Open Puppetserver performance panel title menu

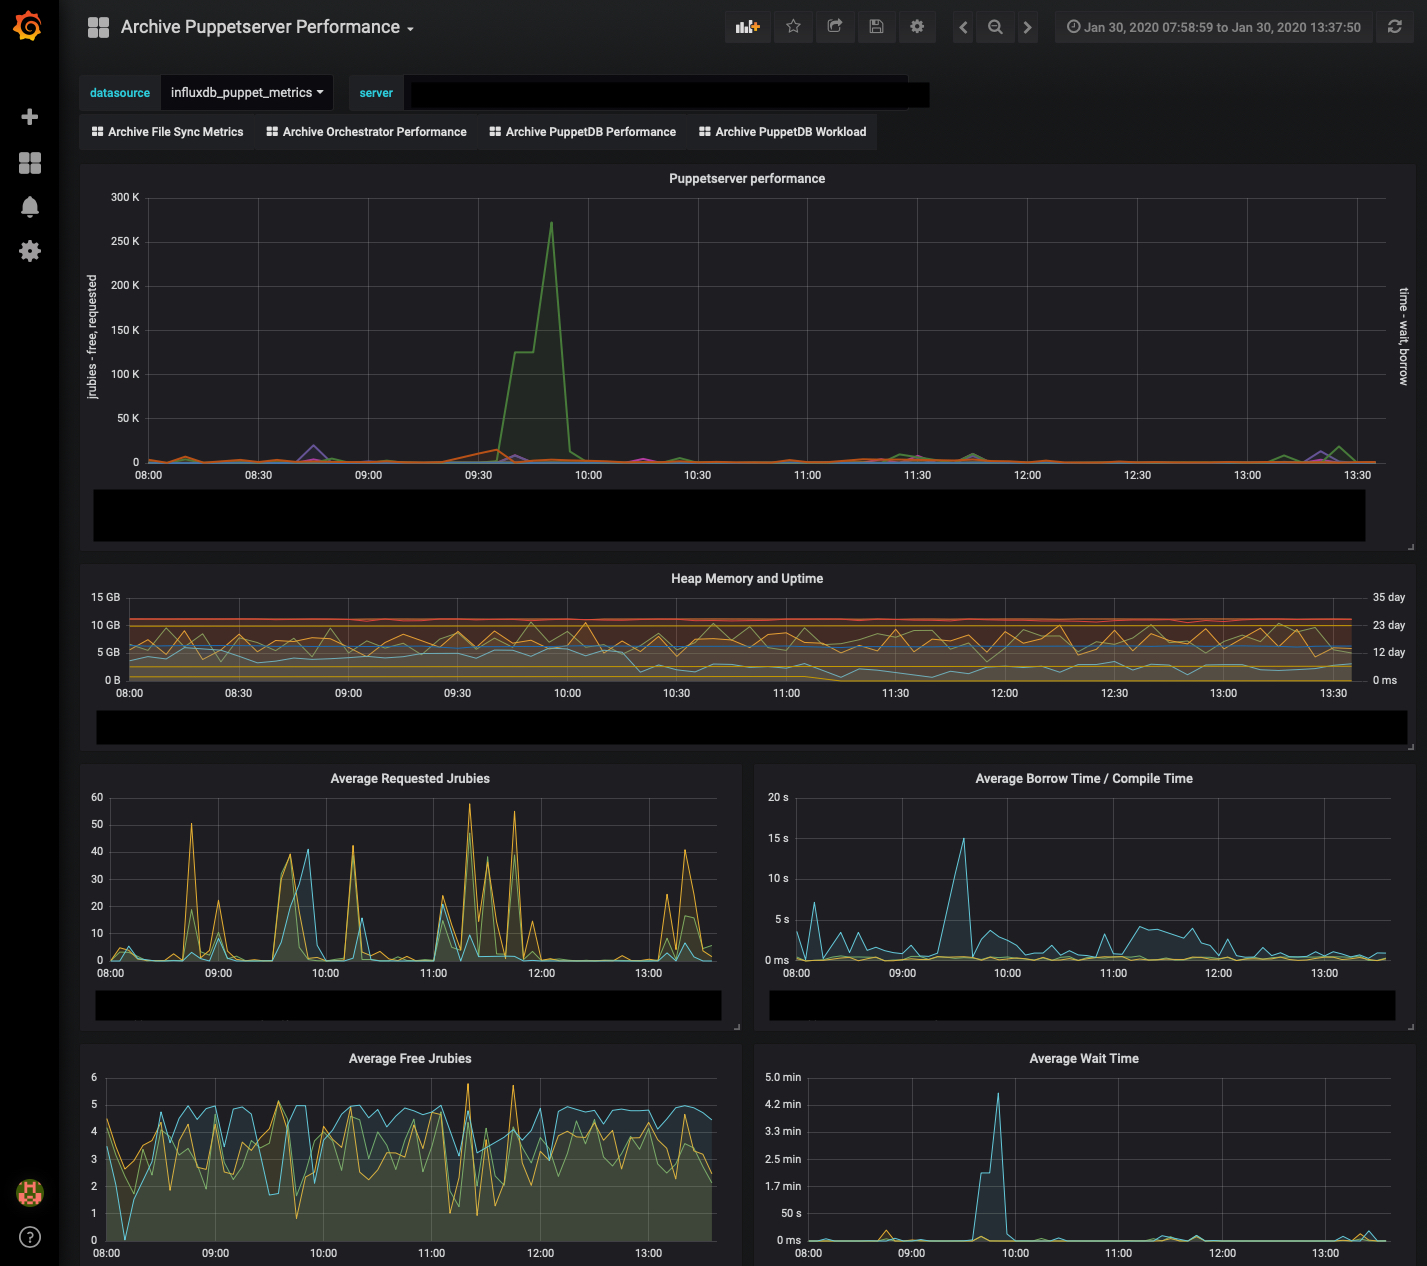(747, 178)
